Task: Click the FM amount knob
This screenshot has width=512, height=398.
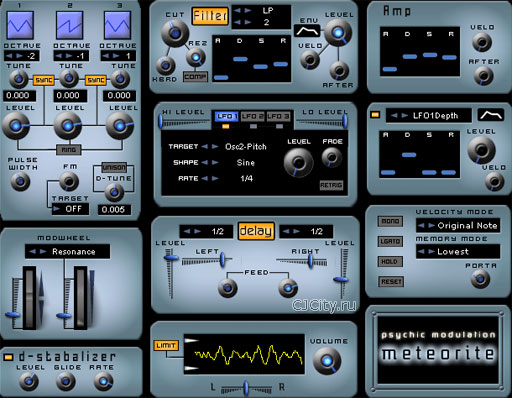Action: 69,182
